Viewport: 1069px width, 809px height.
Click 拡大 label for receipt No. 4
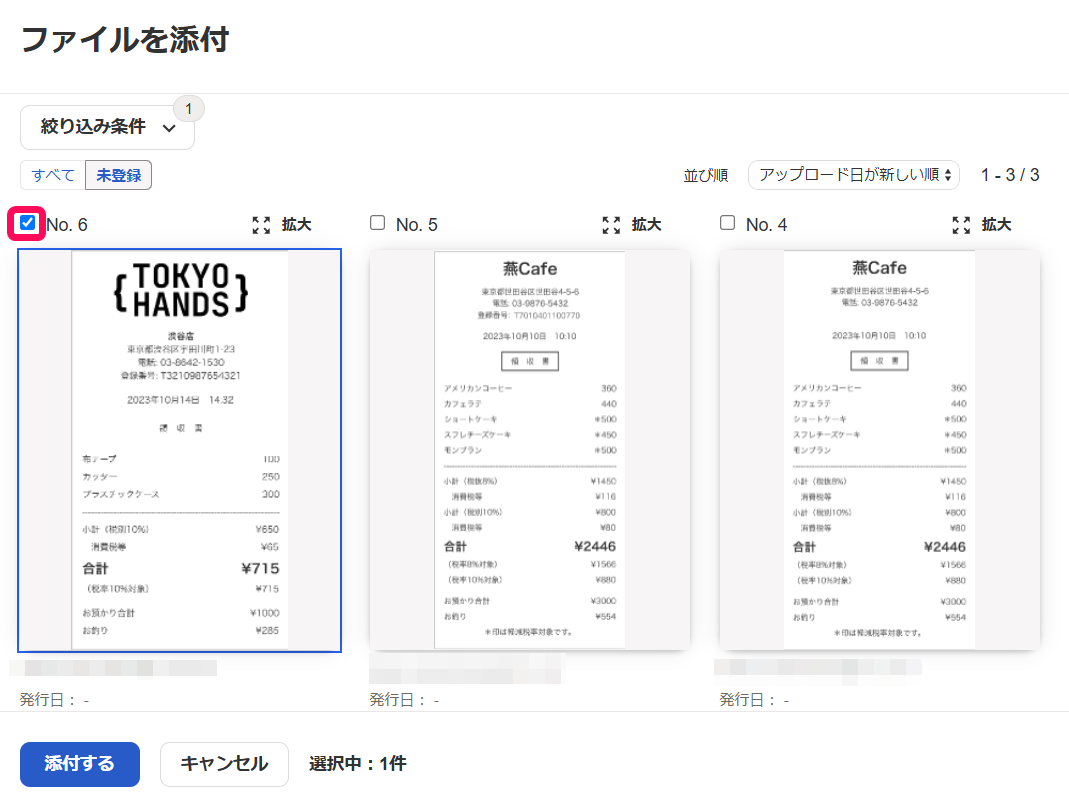(996, 225)
